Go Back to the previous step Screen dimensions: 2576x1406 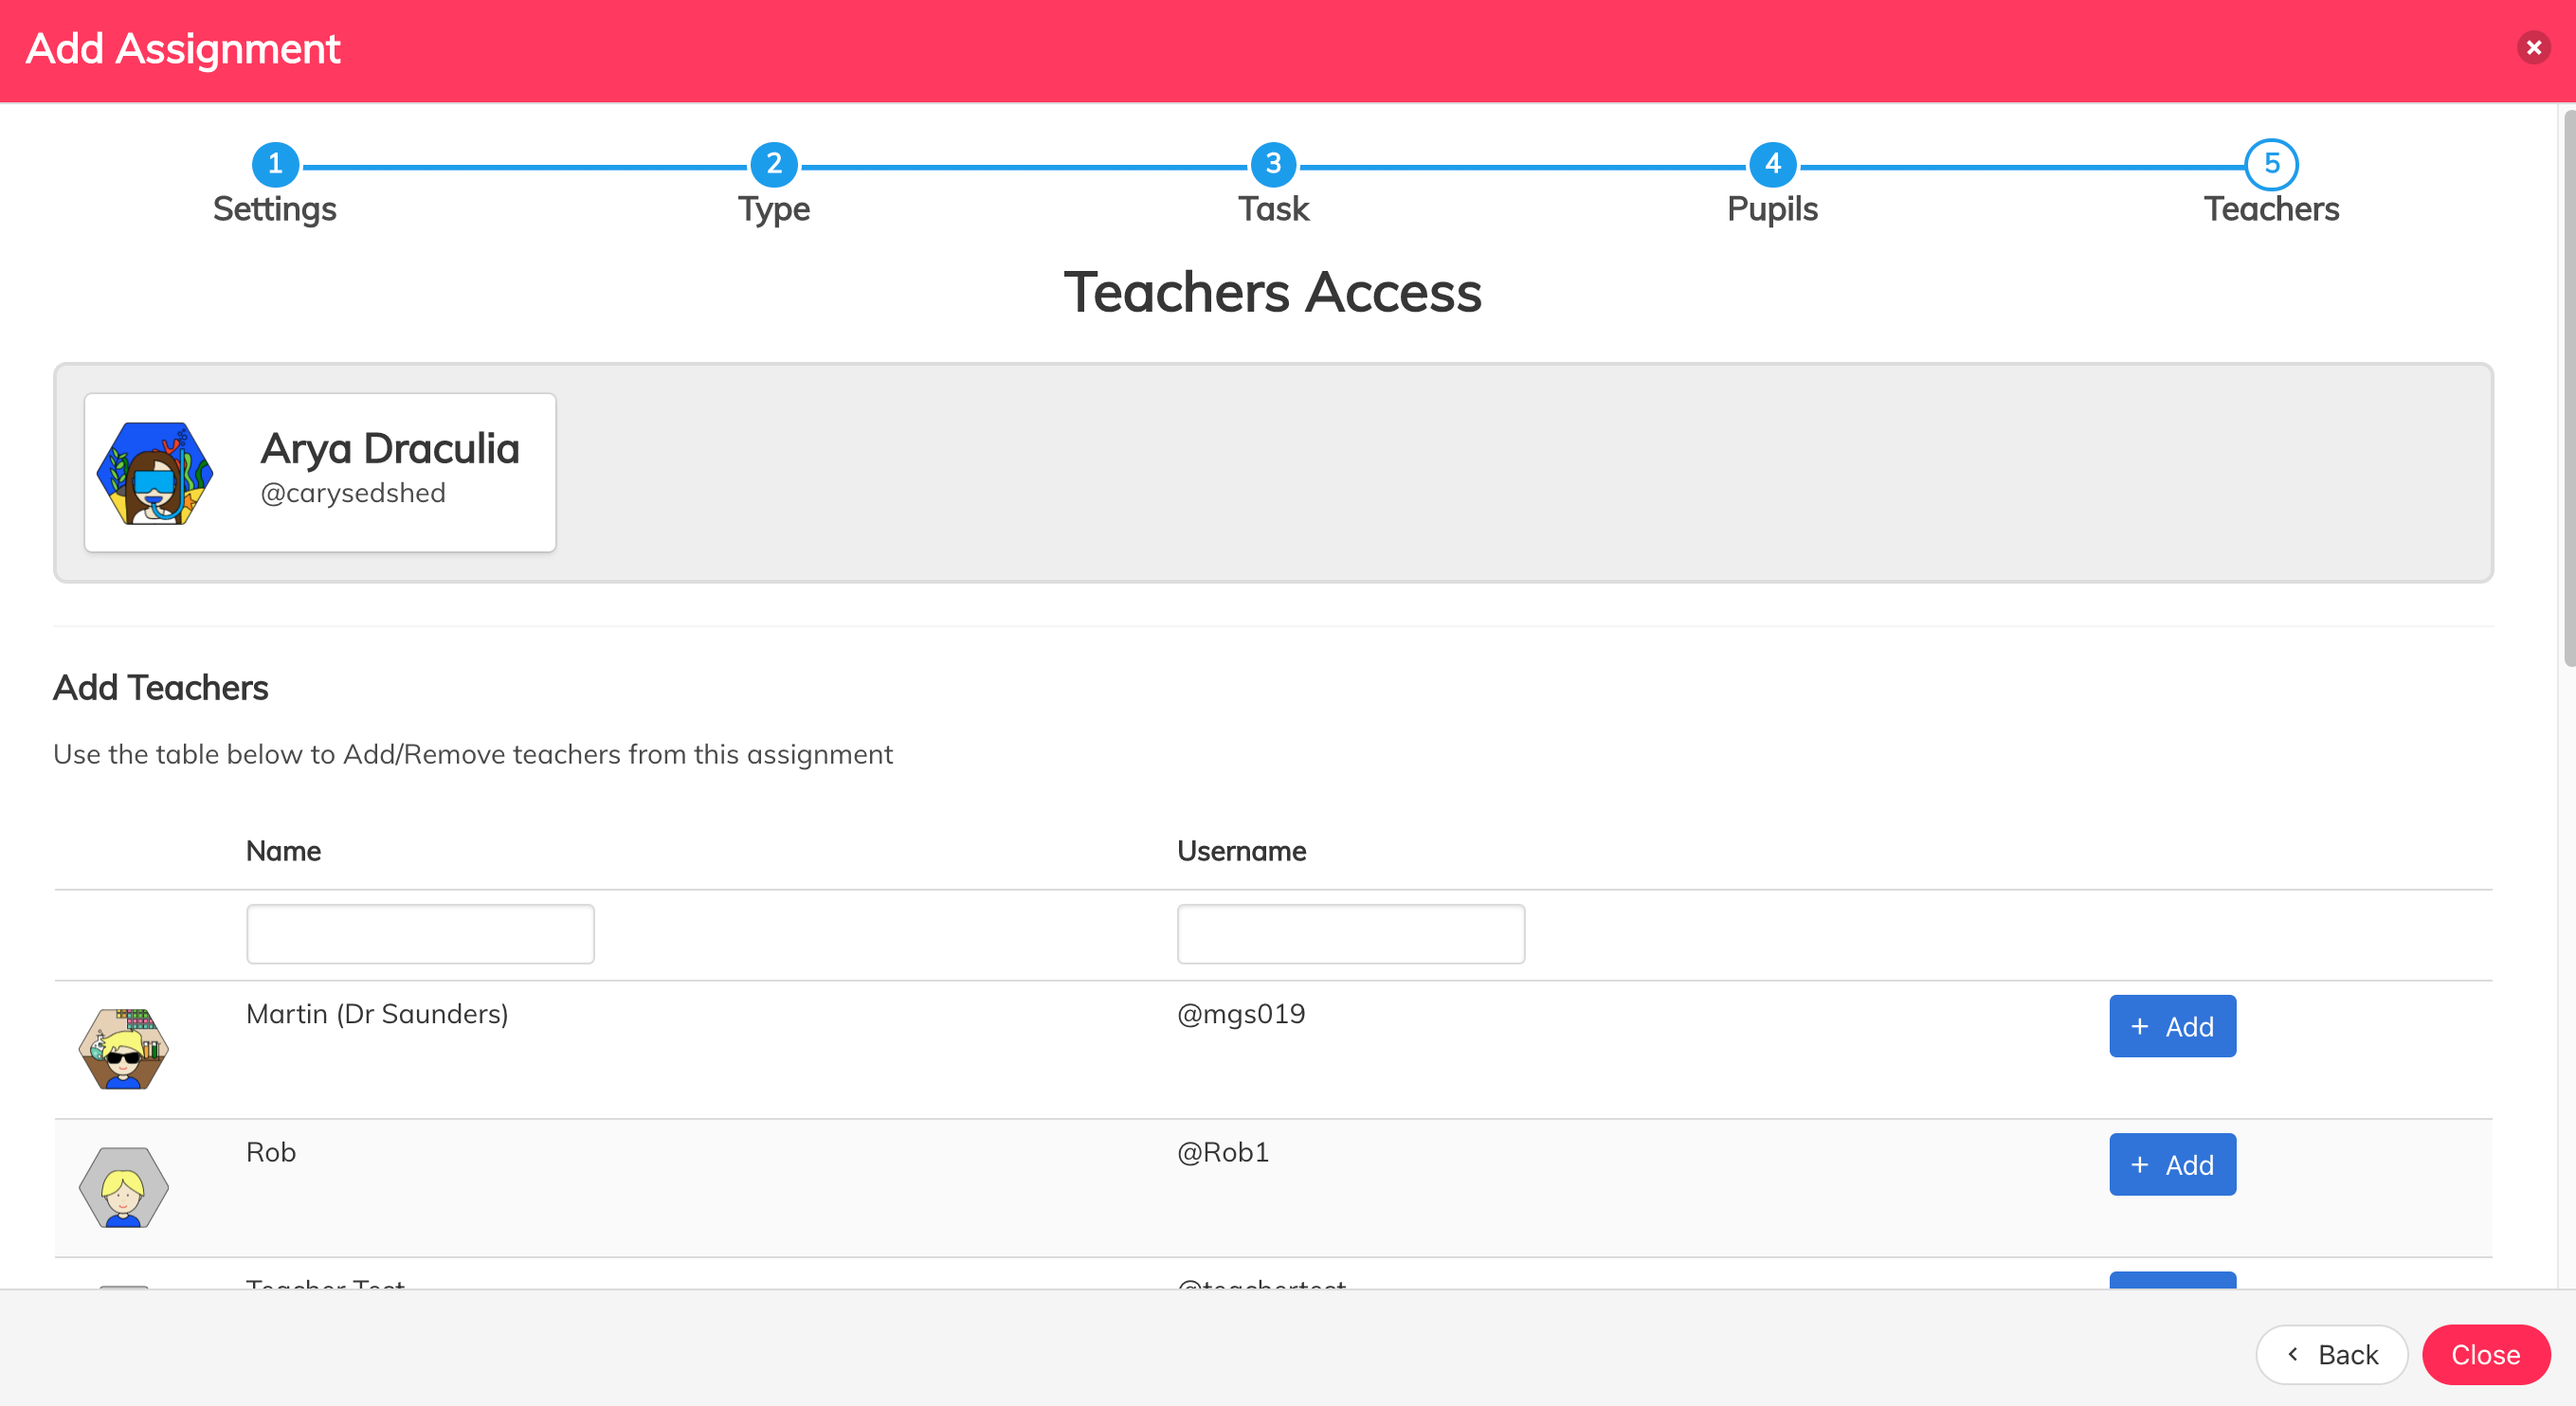2331,1354
